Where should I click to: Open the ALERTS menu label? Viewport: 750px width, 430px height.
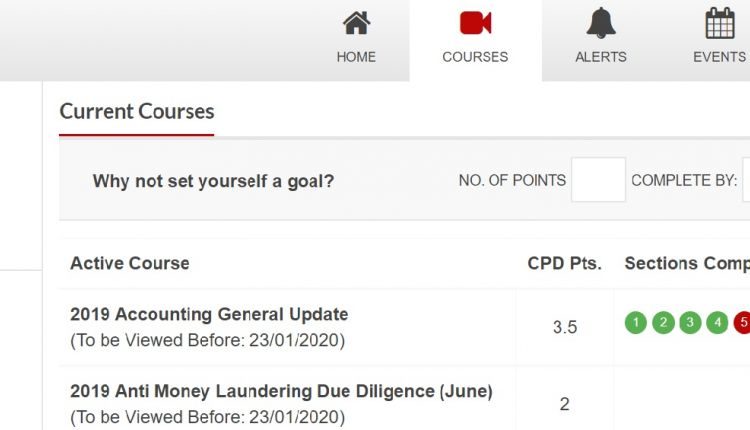[601, 57]
